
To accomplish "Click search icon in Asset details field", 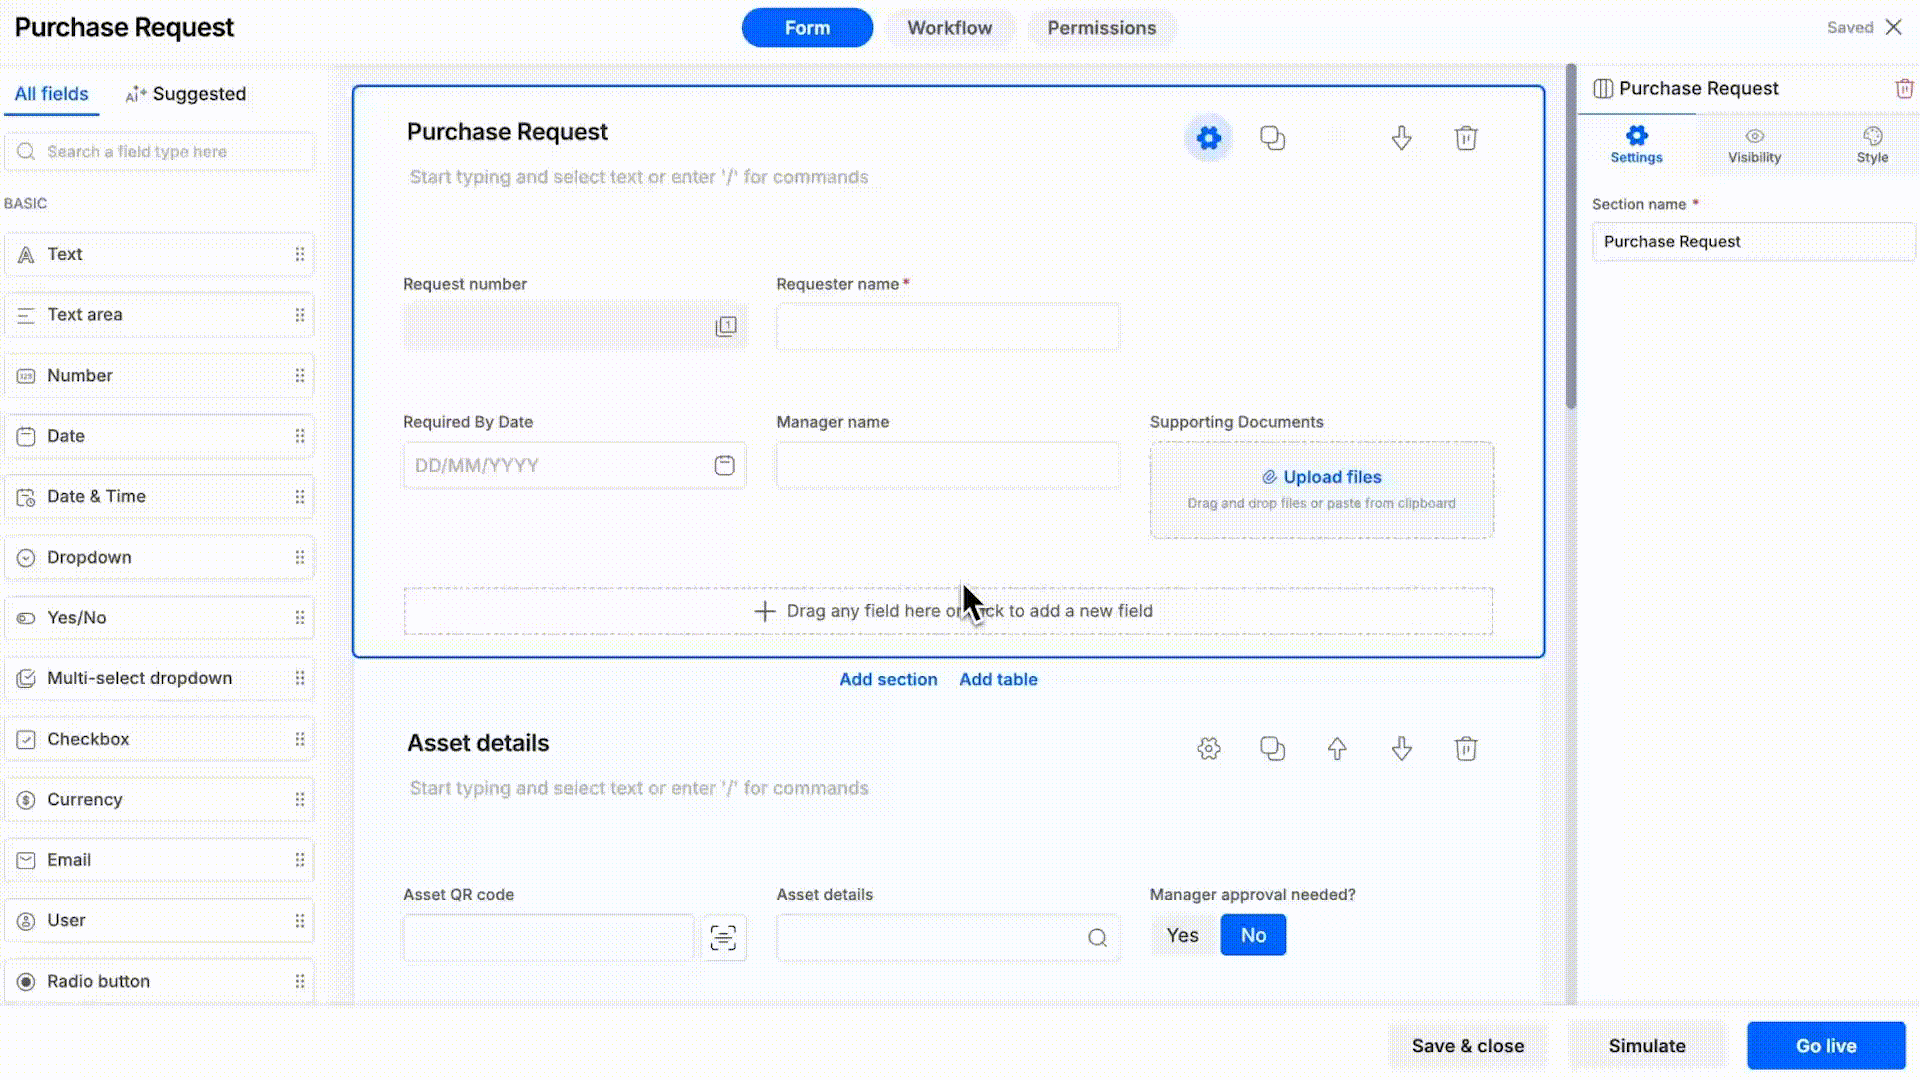I will point(1097,938).
